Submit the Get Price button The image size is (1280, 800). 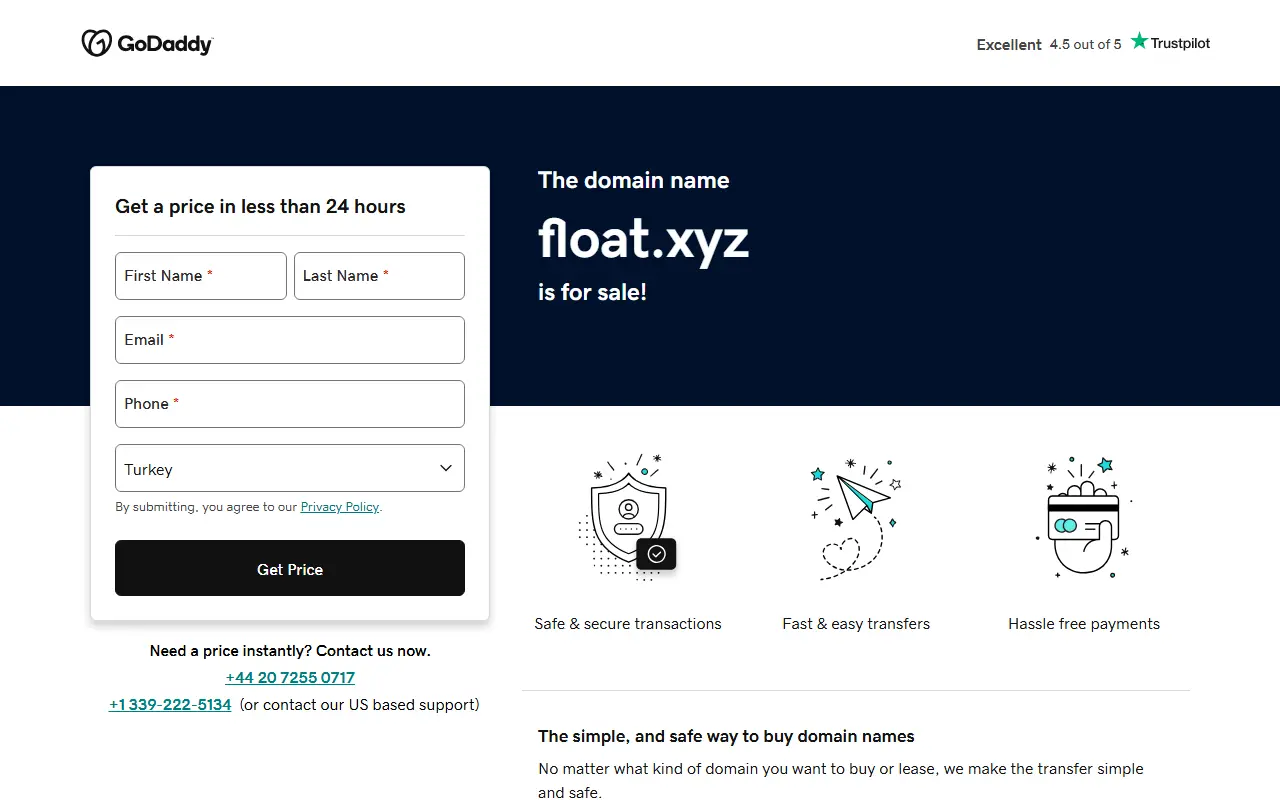point(290,568)
